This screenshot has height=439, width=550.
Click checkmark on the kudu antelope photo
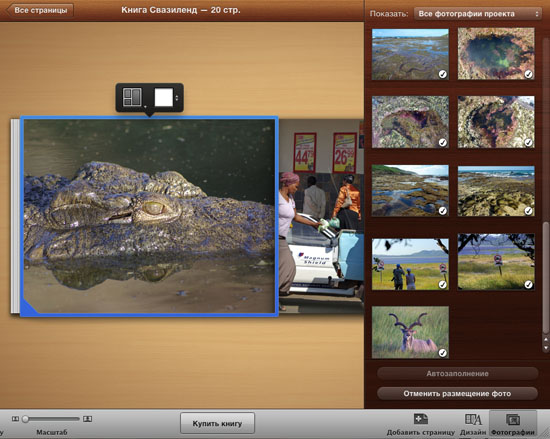[x=443, y=353]
